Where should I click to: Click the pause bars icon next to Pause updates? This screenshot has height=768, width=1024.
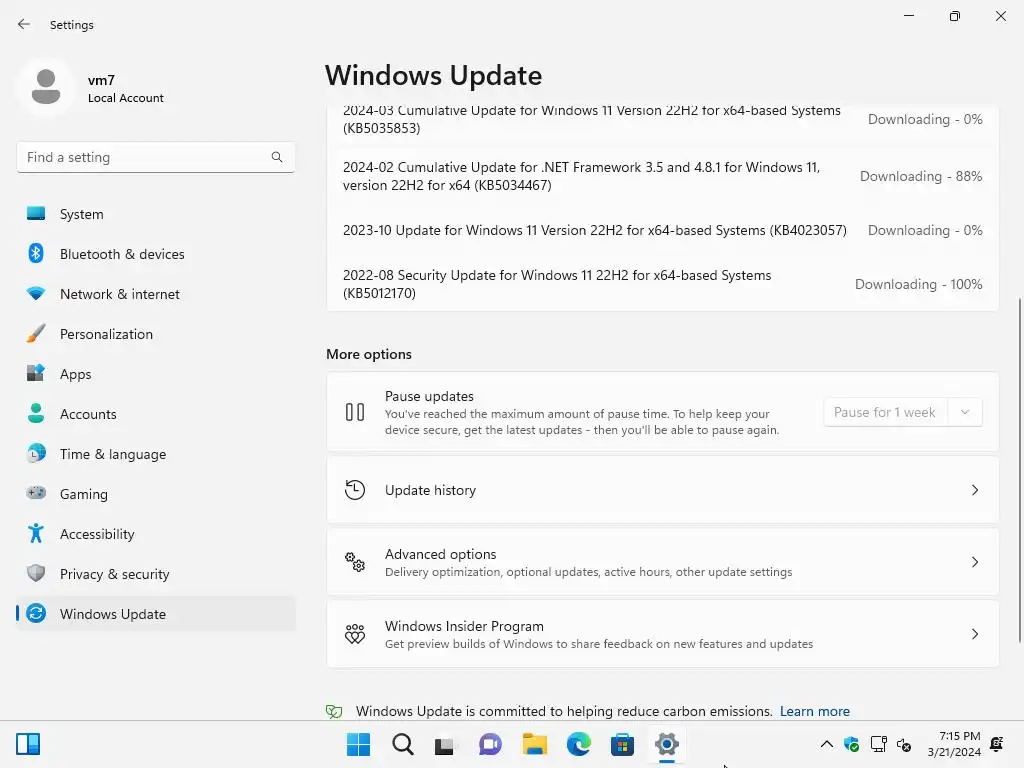pos(355,412)
